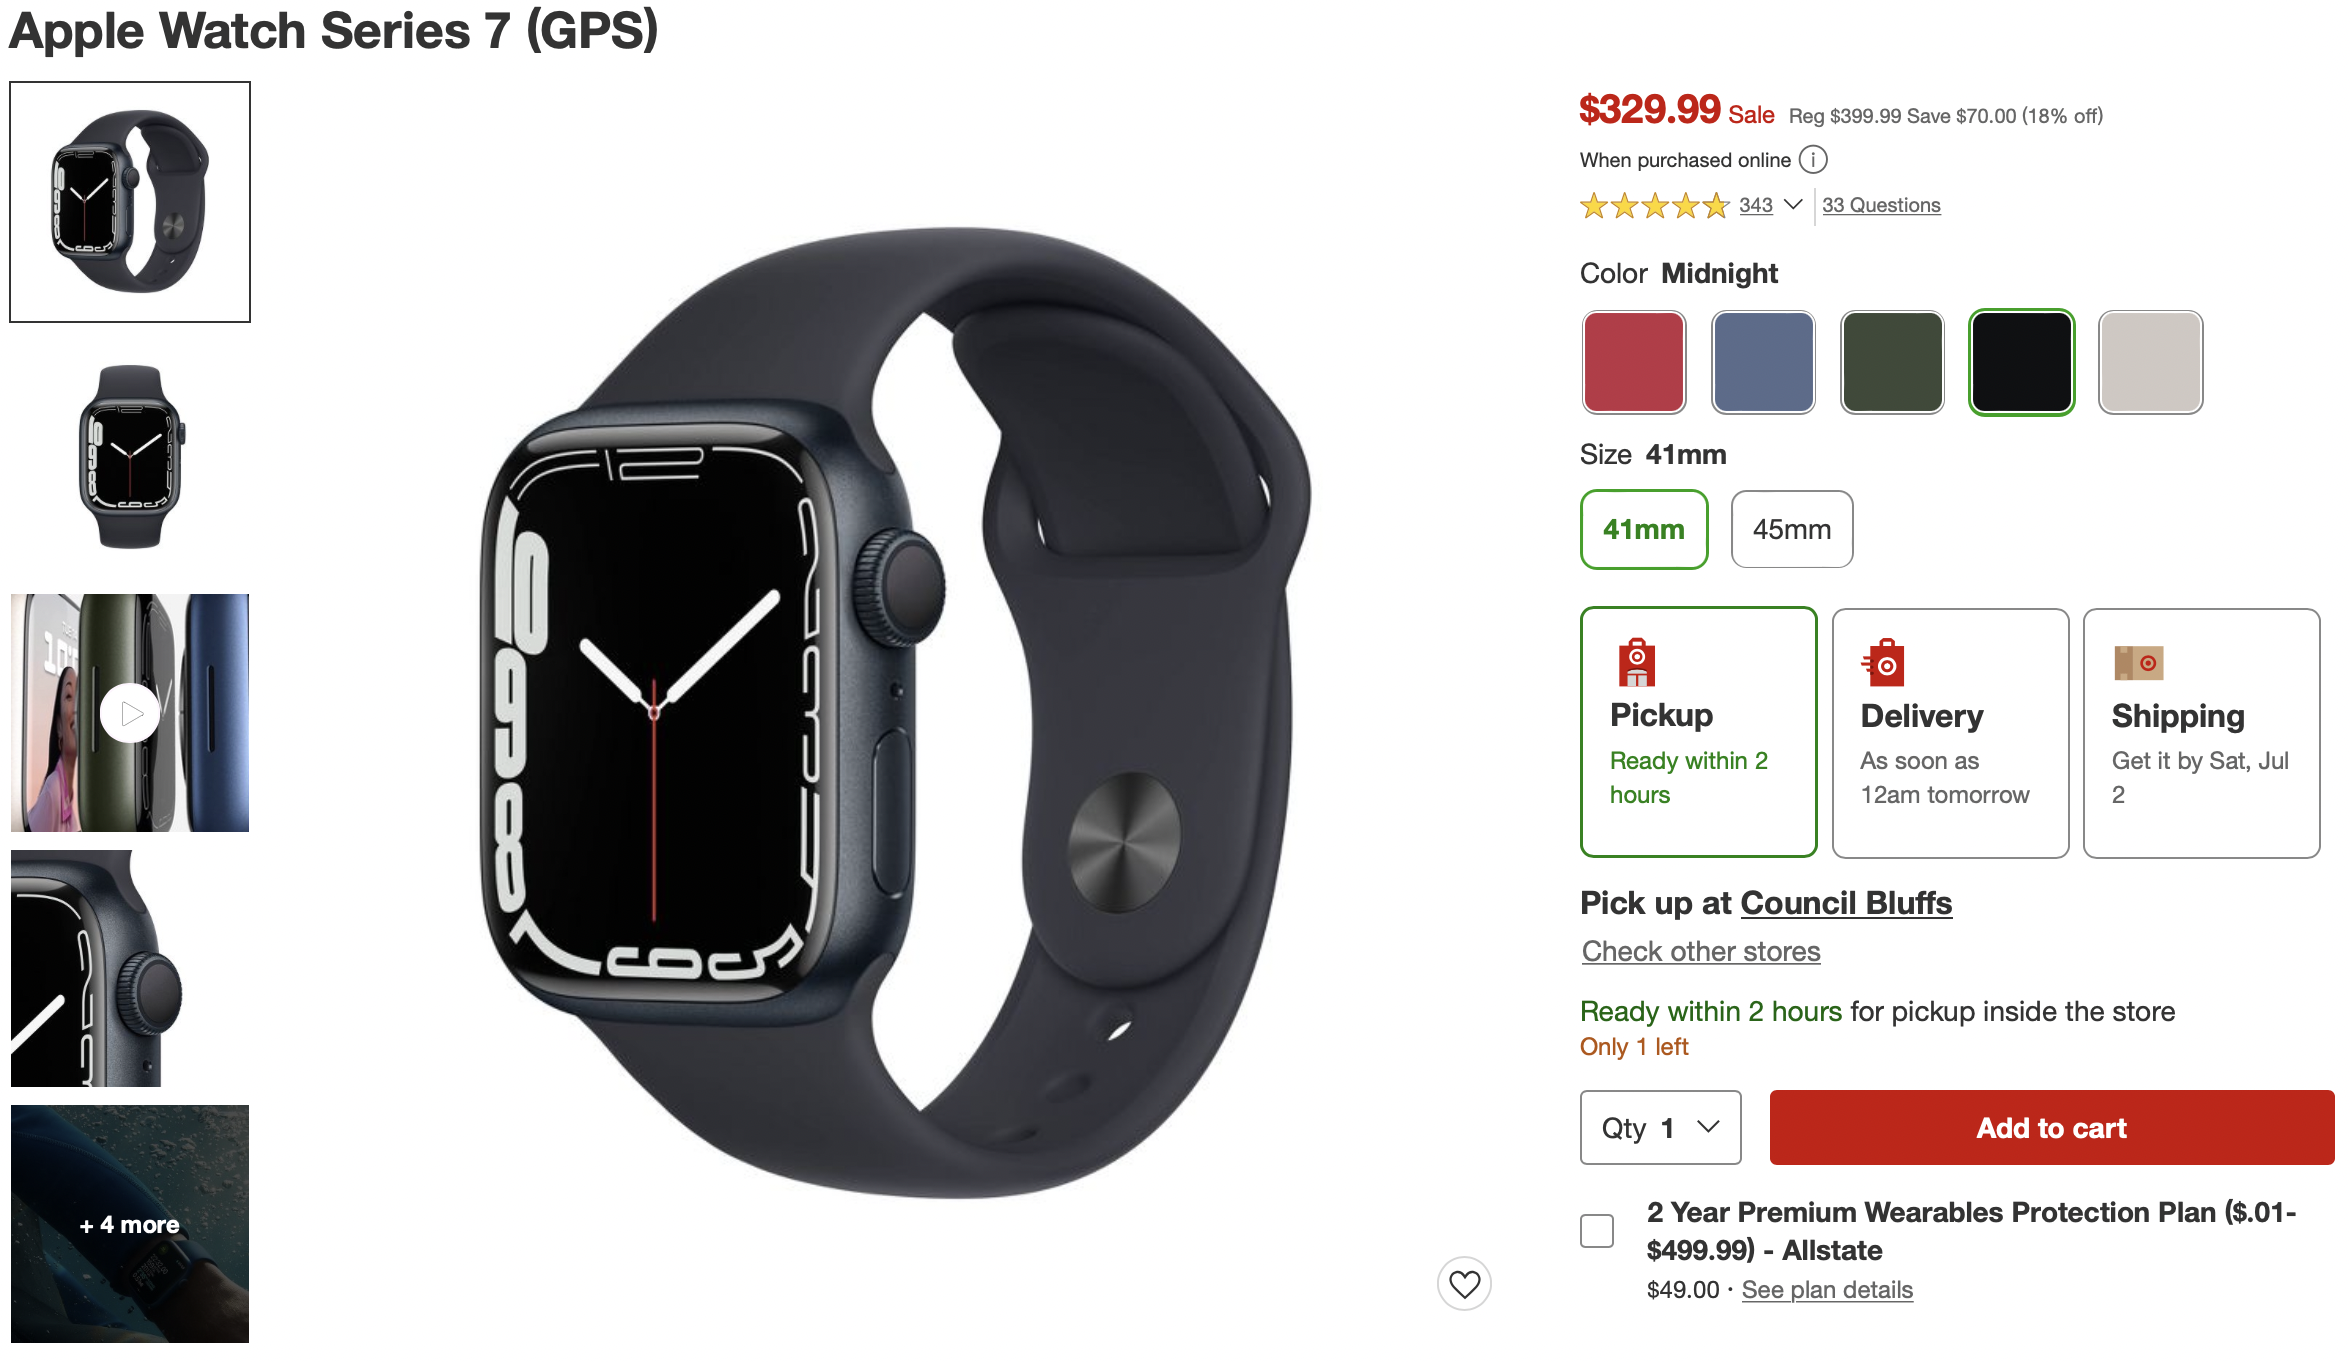Click the Add to cart button
The height and width of the screenshot is (1362, 2350).
[x=2051, y=1127]
